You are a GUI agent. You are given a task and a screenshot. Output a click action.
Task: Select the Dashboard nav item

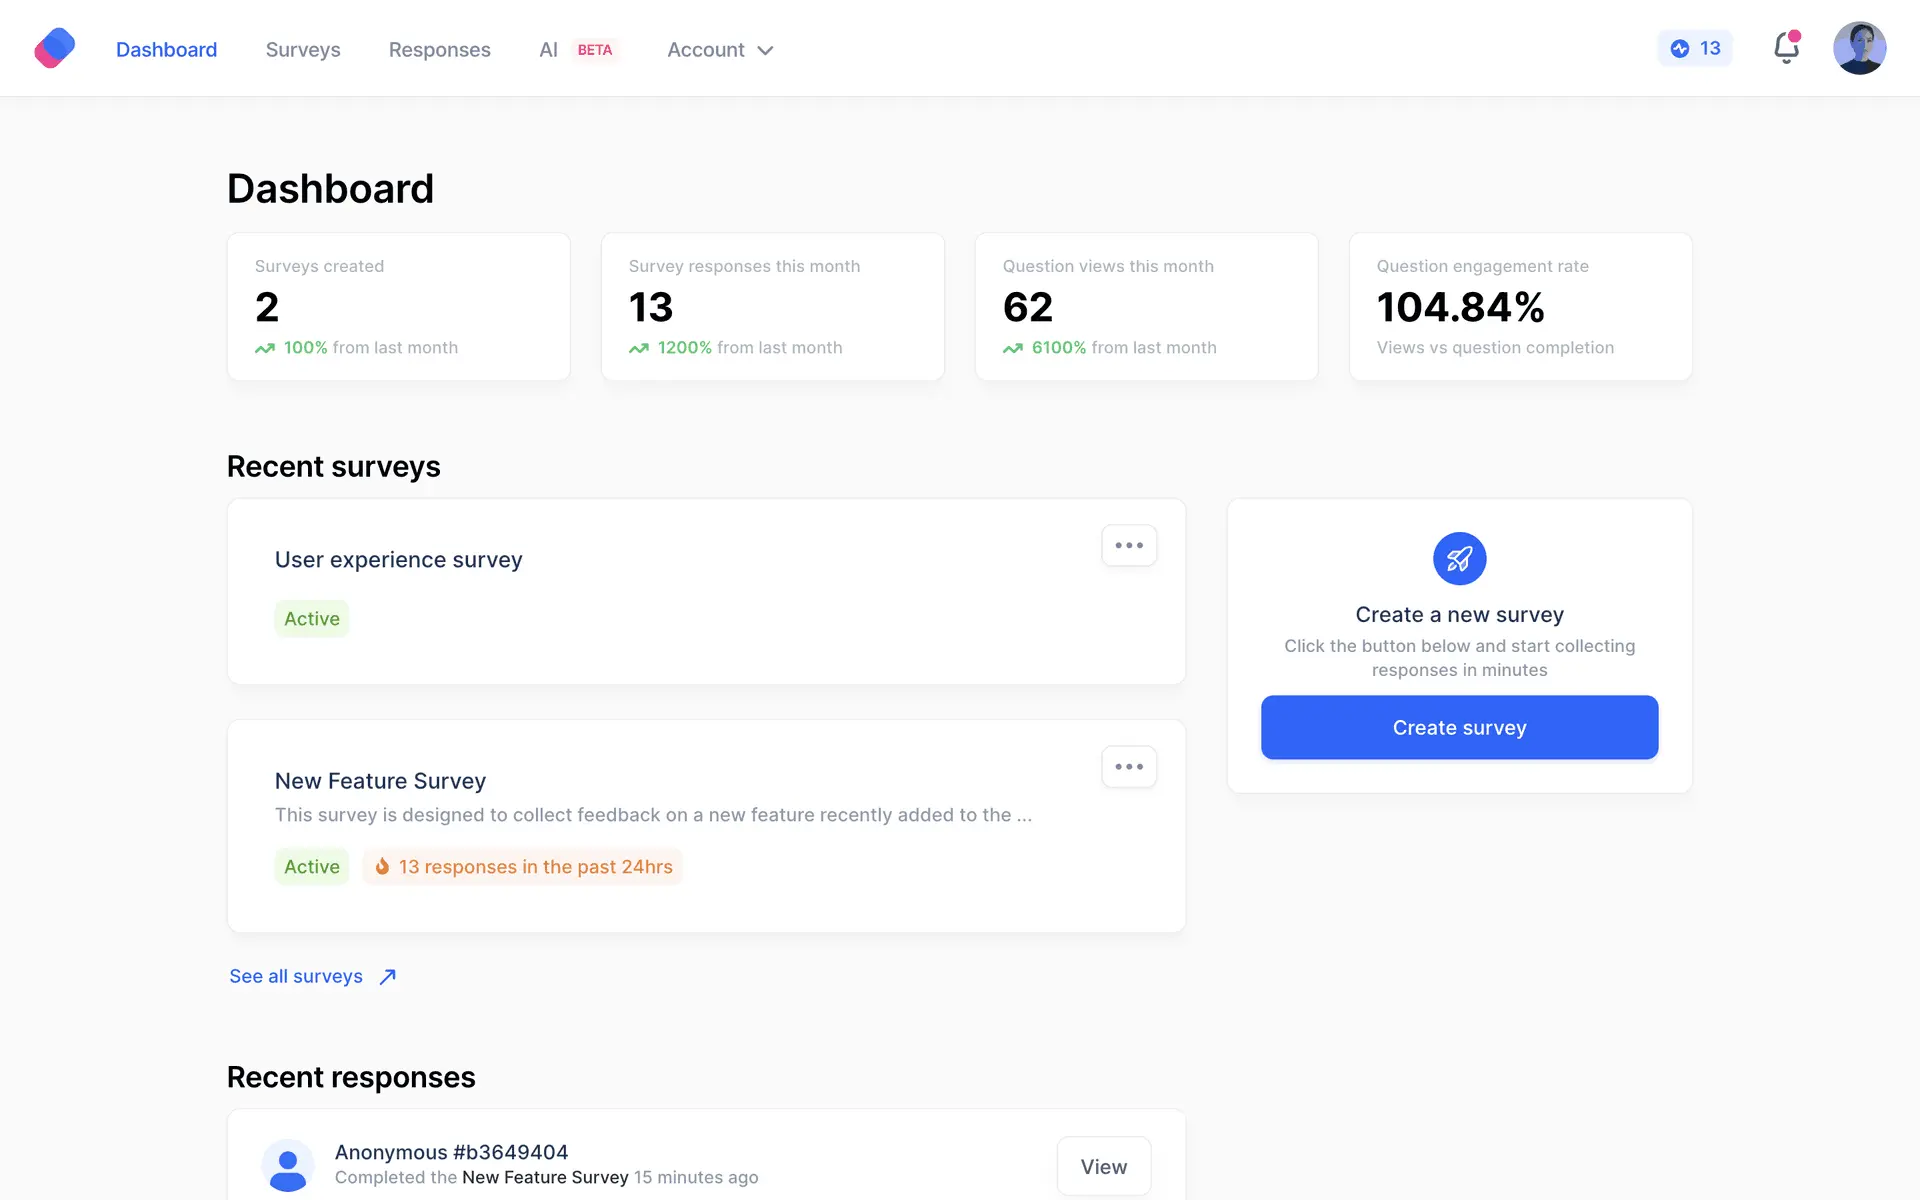click(166, 50)
